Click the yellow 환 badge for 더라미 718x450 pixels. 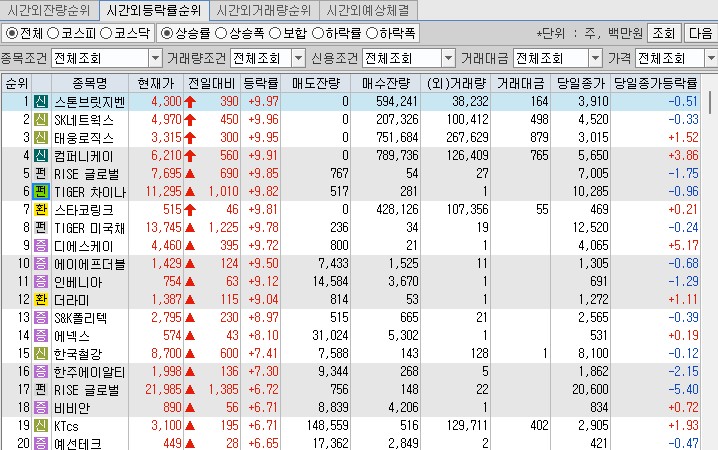[41, 299]
